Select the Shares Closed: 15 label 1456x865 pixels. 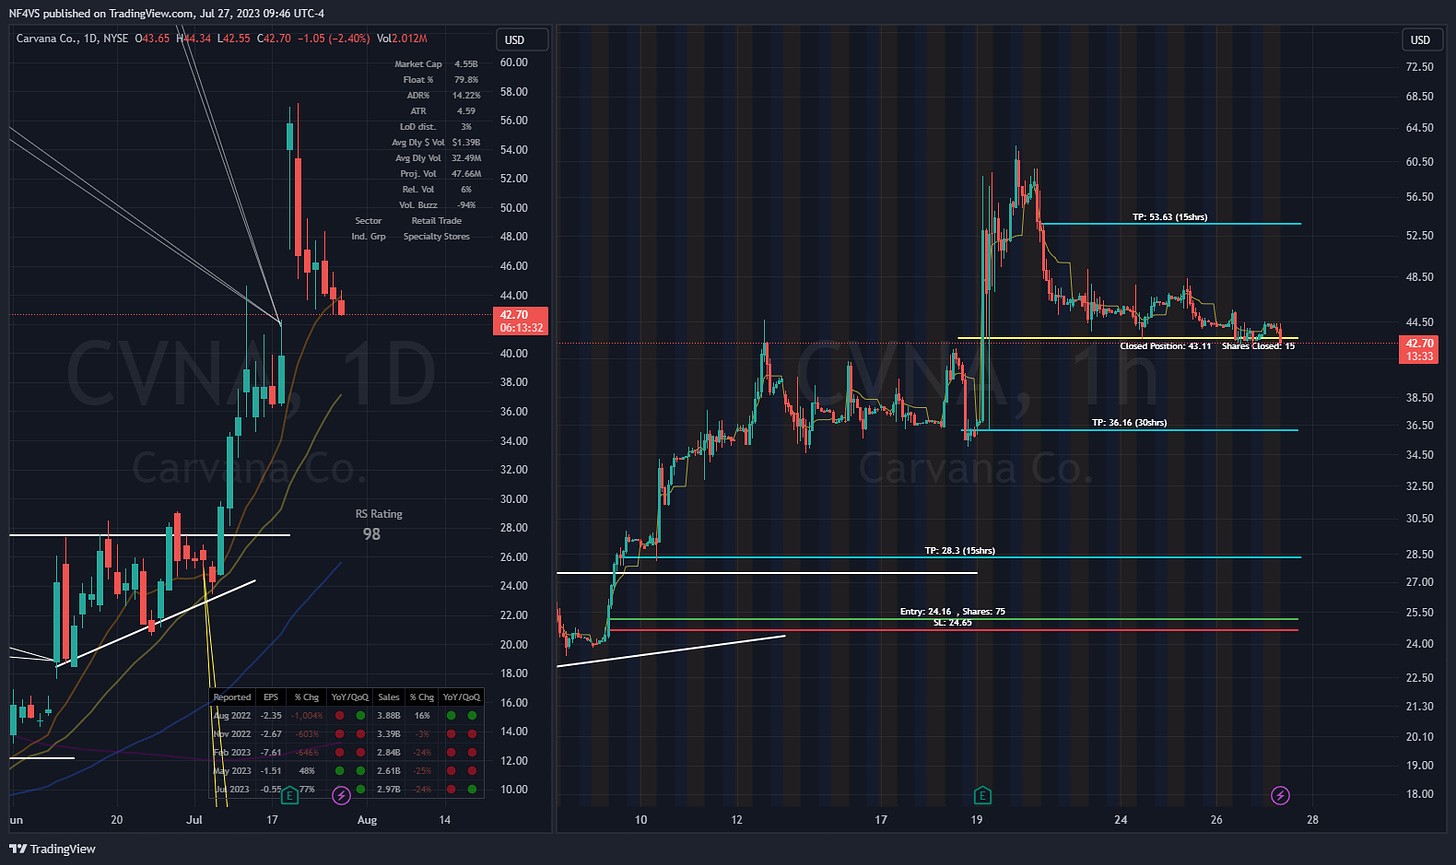(1260, 346)
